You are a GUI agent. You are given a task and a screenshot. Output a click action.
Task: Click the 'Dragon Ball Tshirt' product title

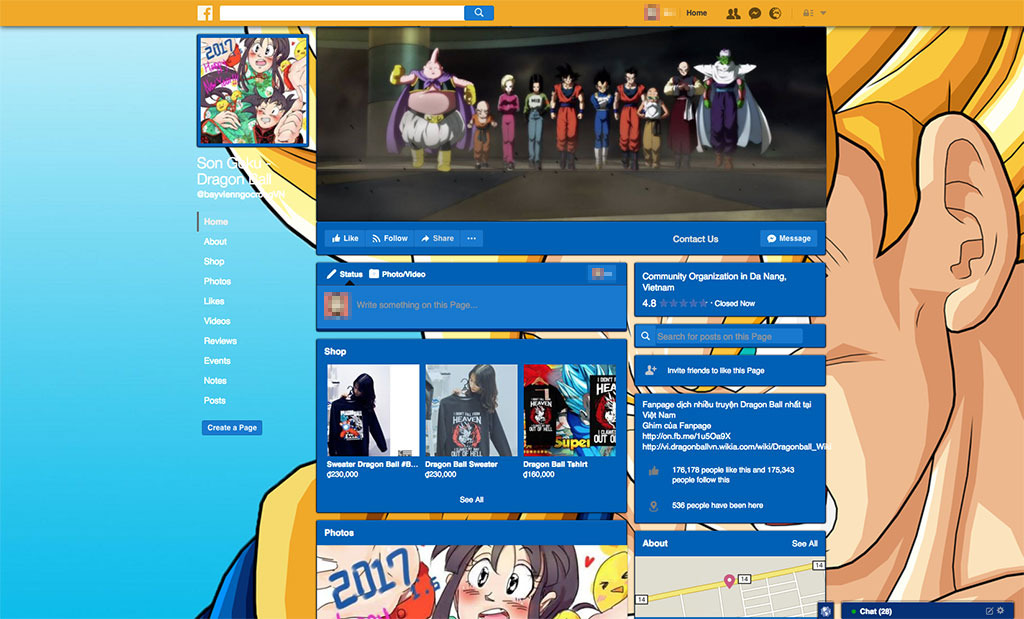(555, 464)
